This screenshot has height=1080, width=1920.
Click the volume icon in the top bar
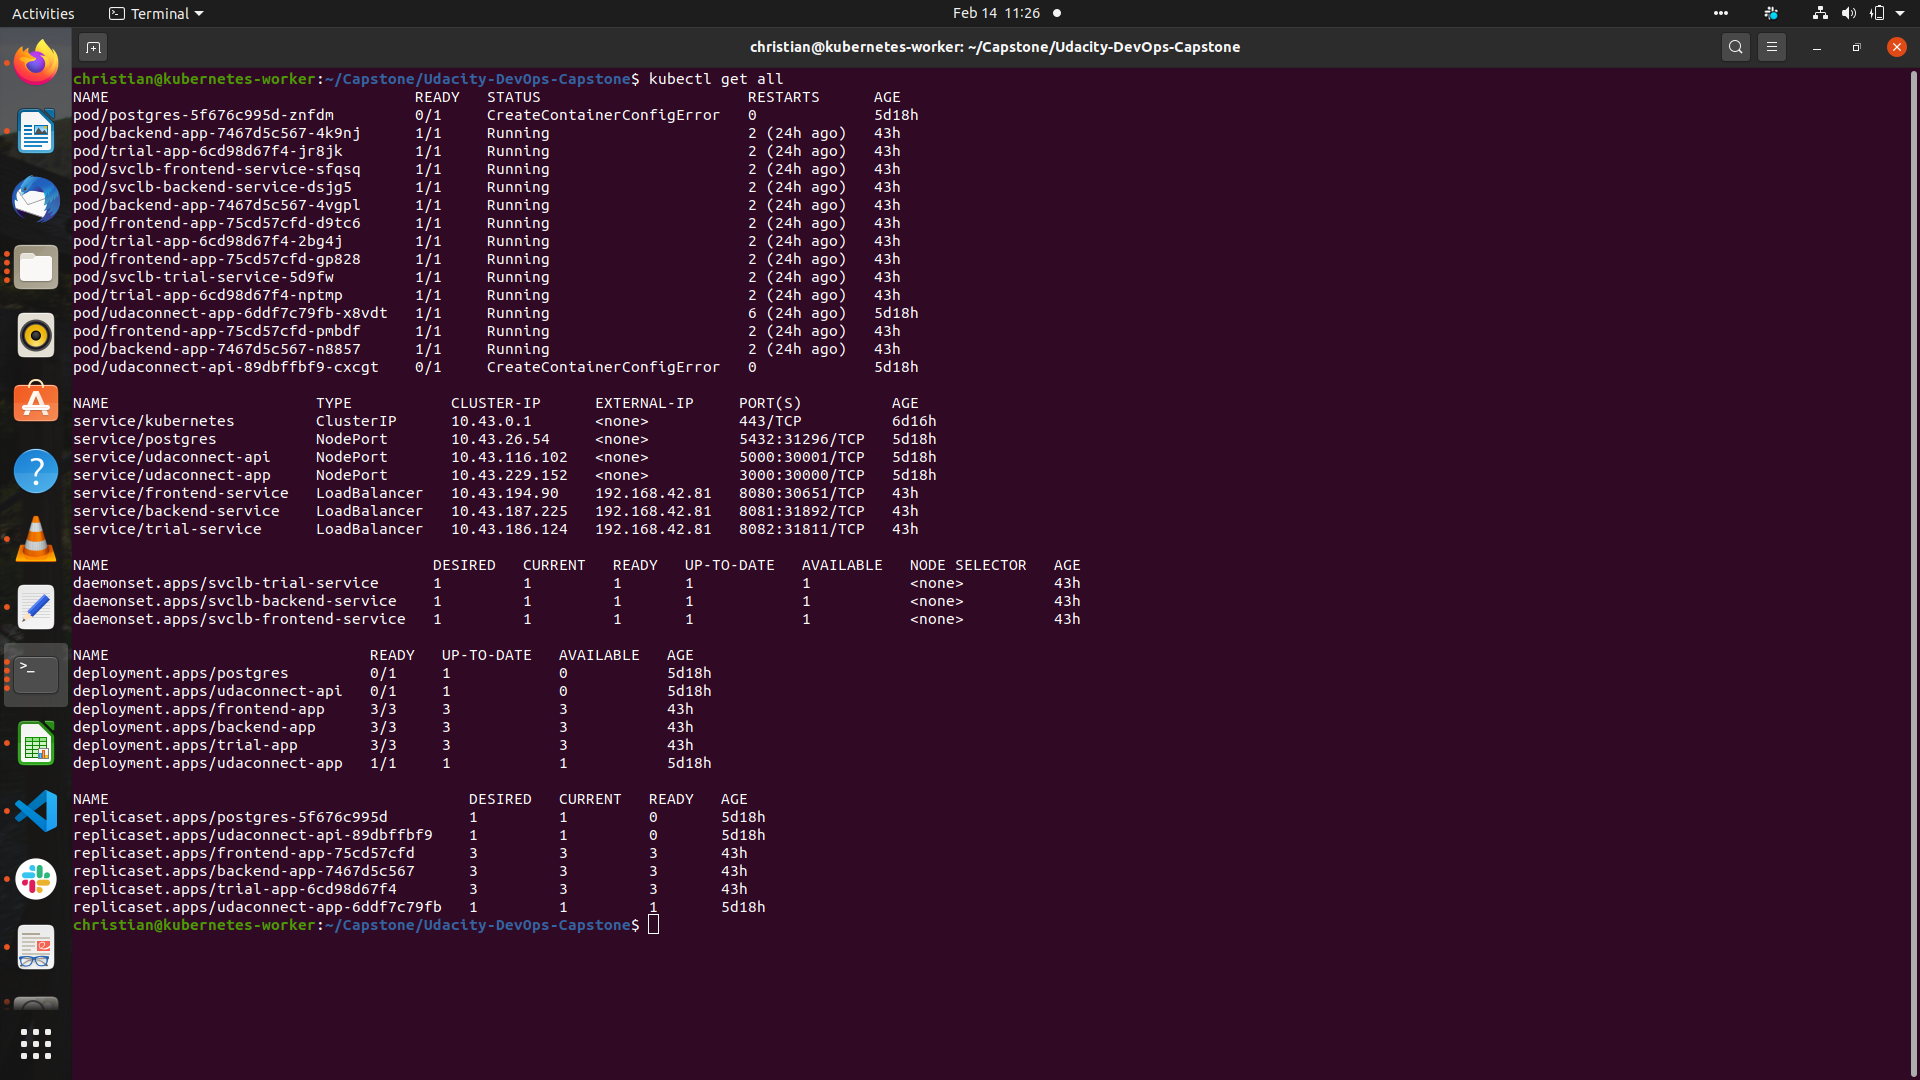click(1848, 13)
